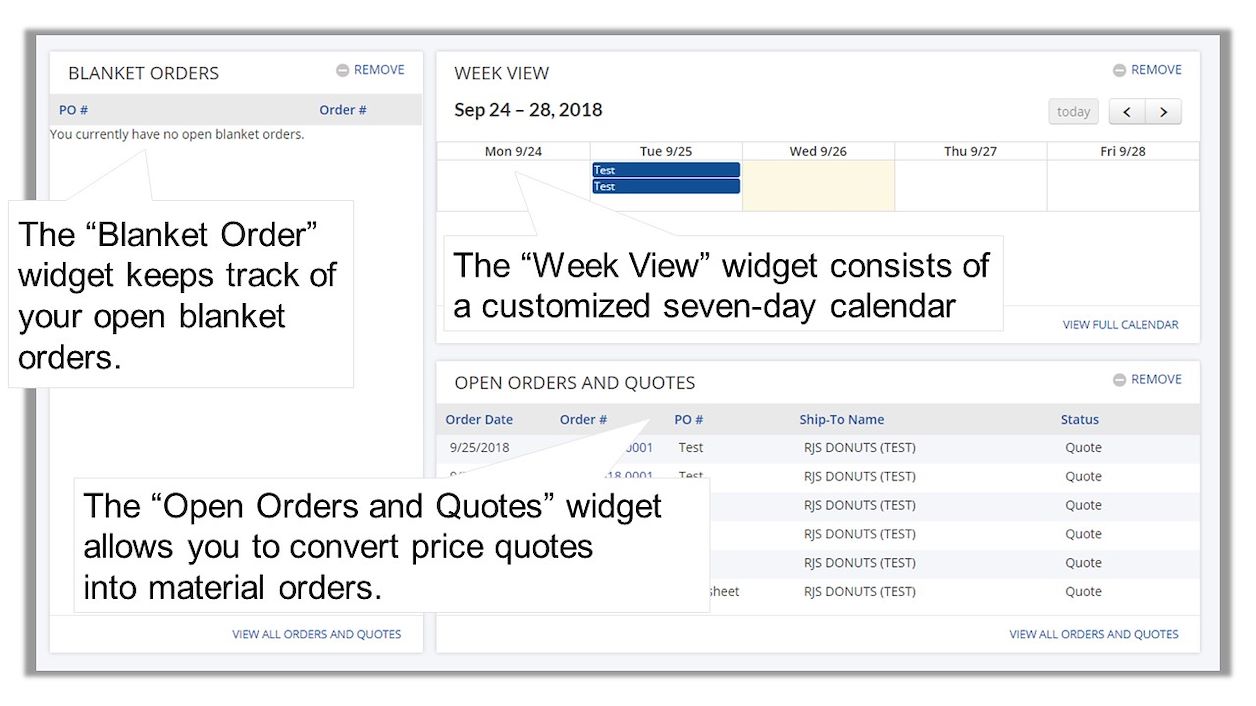Sort open orders by Status column header
The height and width of the screenshot is (706, 1256).
click(1079, 420)
